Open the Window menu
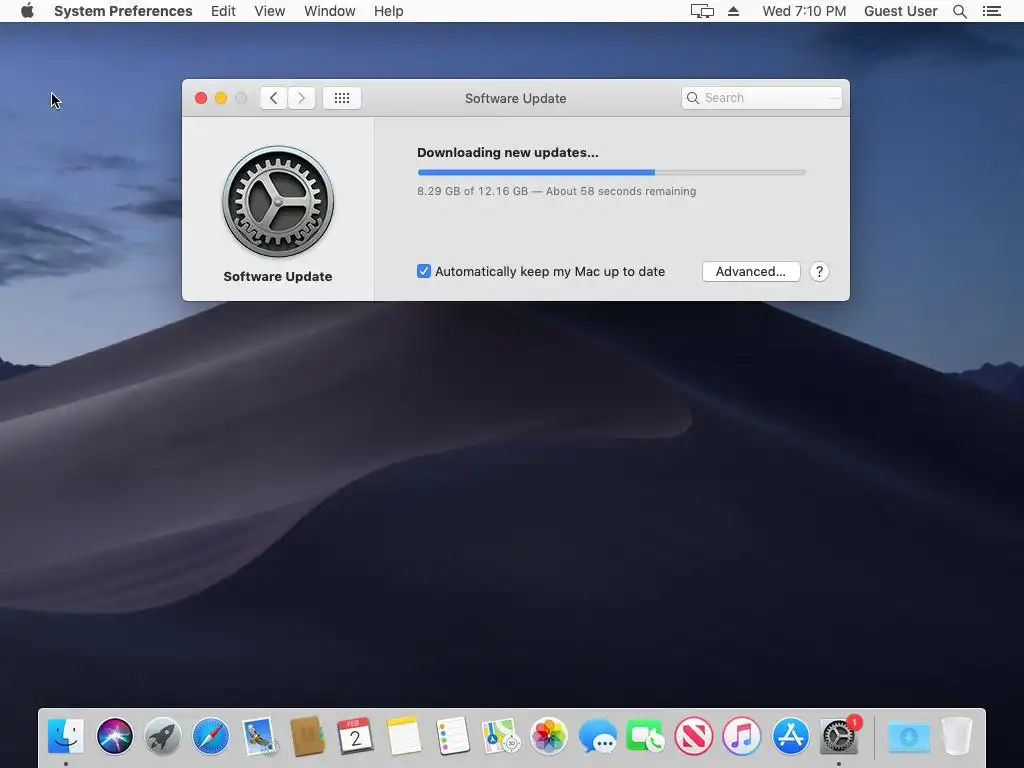Image resolution: width=1024 pixels, height=768 pixels. [x=330, y=11]
